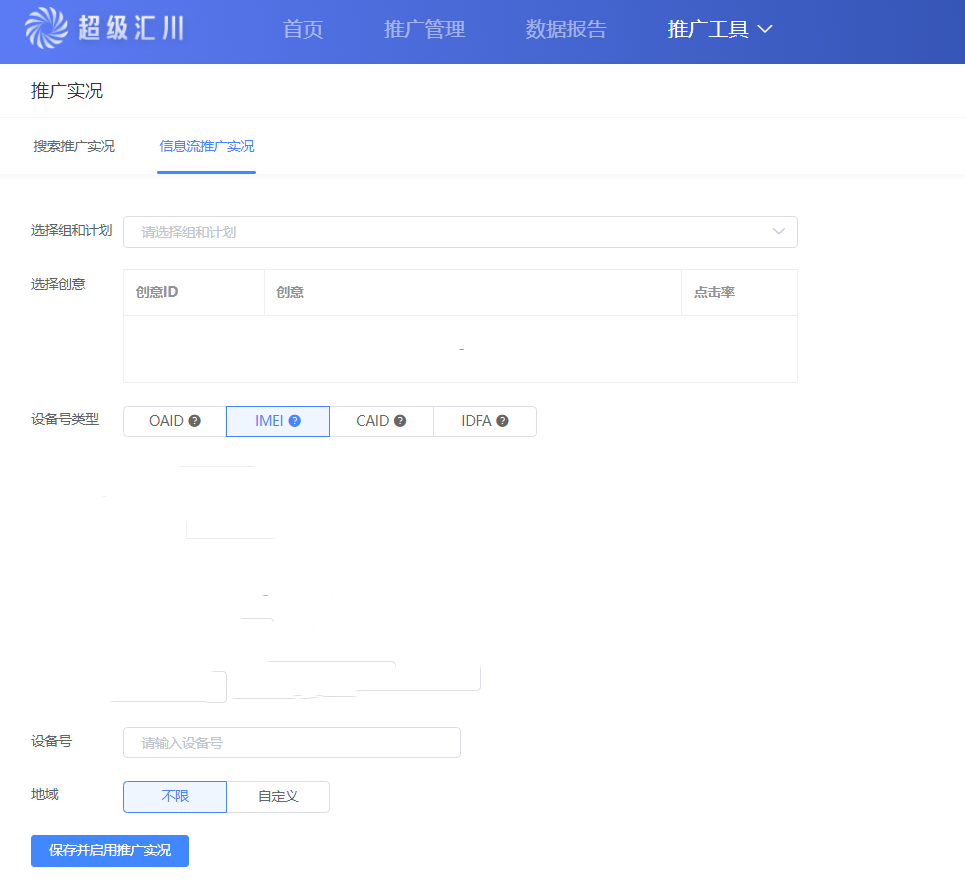Click 保存并启用推广实况 button
The image size is (965, 887).
pos(110,851)
